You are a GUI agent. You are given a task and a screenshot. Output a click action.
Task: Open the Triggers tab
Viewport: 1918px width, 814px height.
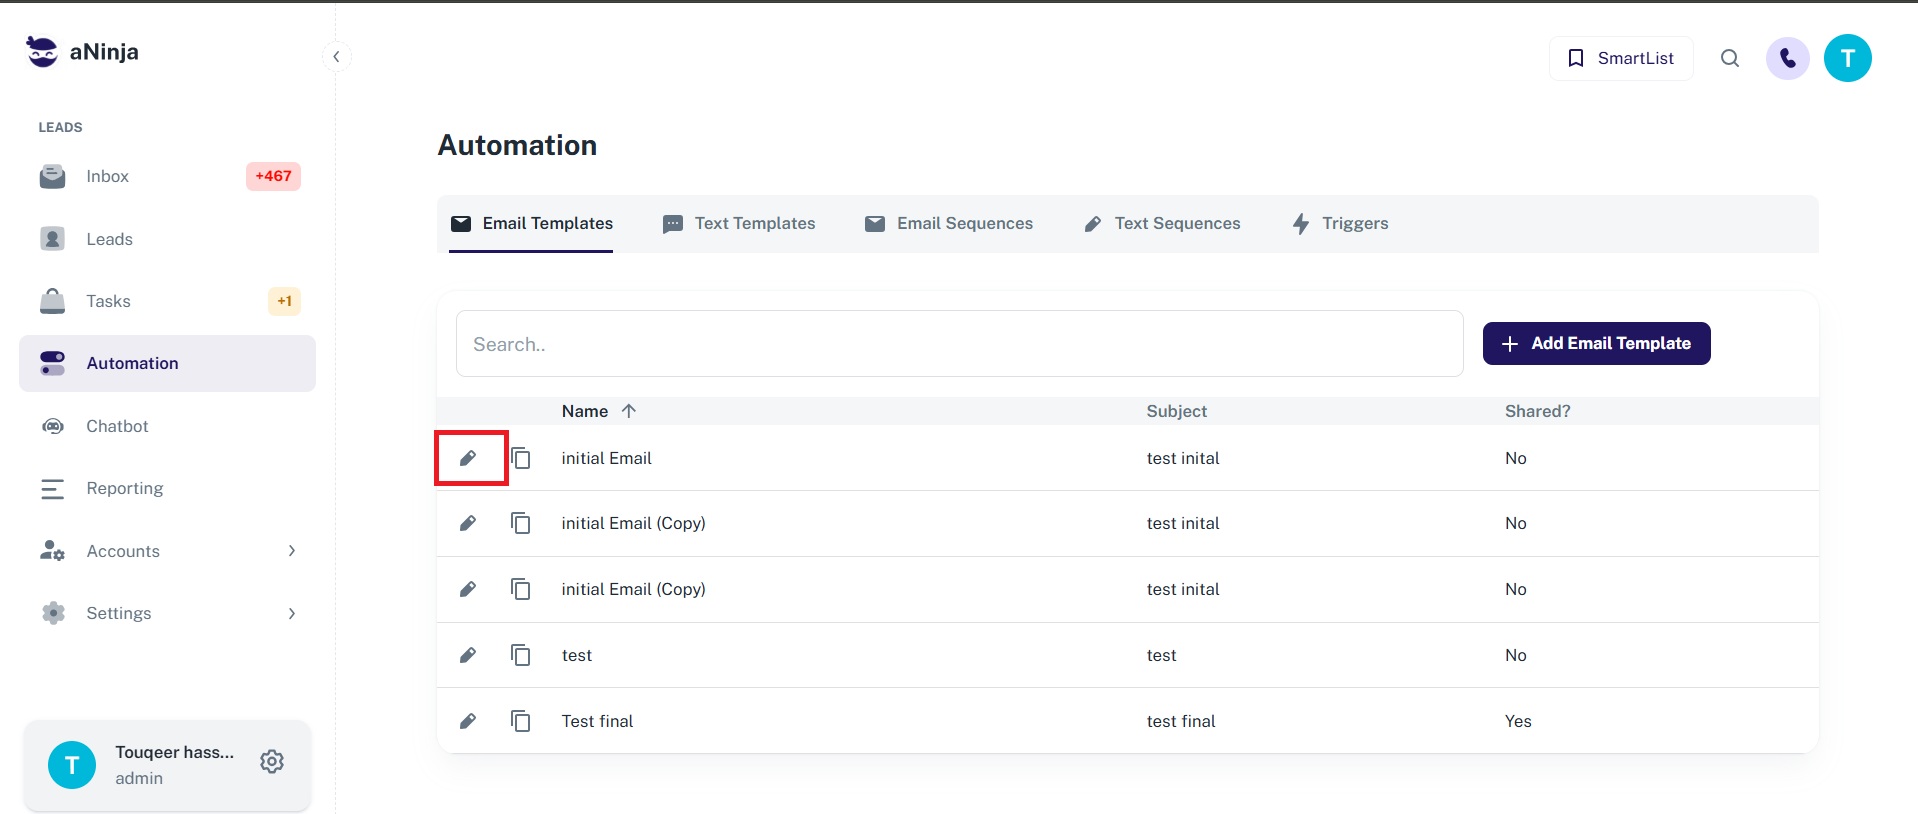[x=1340, y=224]
